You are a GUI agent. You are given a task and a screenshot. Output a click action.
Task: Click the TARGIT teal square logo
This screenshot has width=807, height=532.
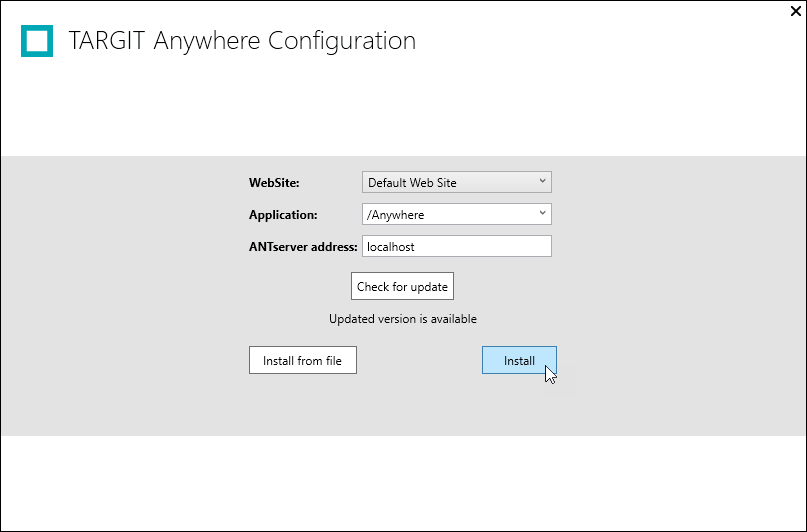pyautogui.click(x=37, y=41)
